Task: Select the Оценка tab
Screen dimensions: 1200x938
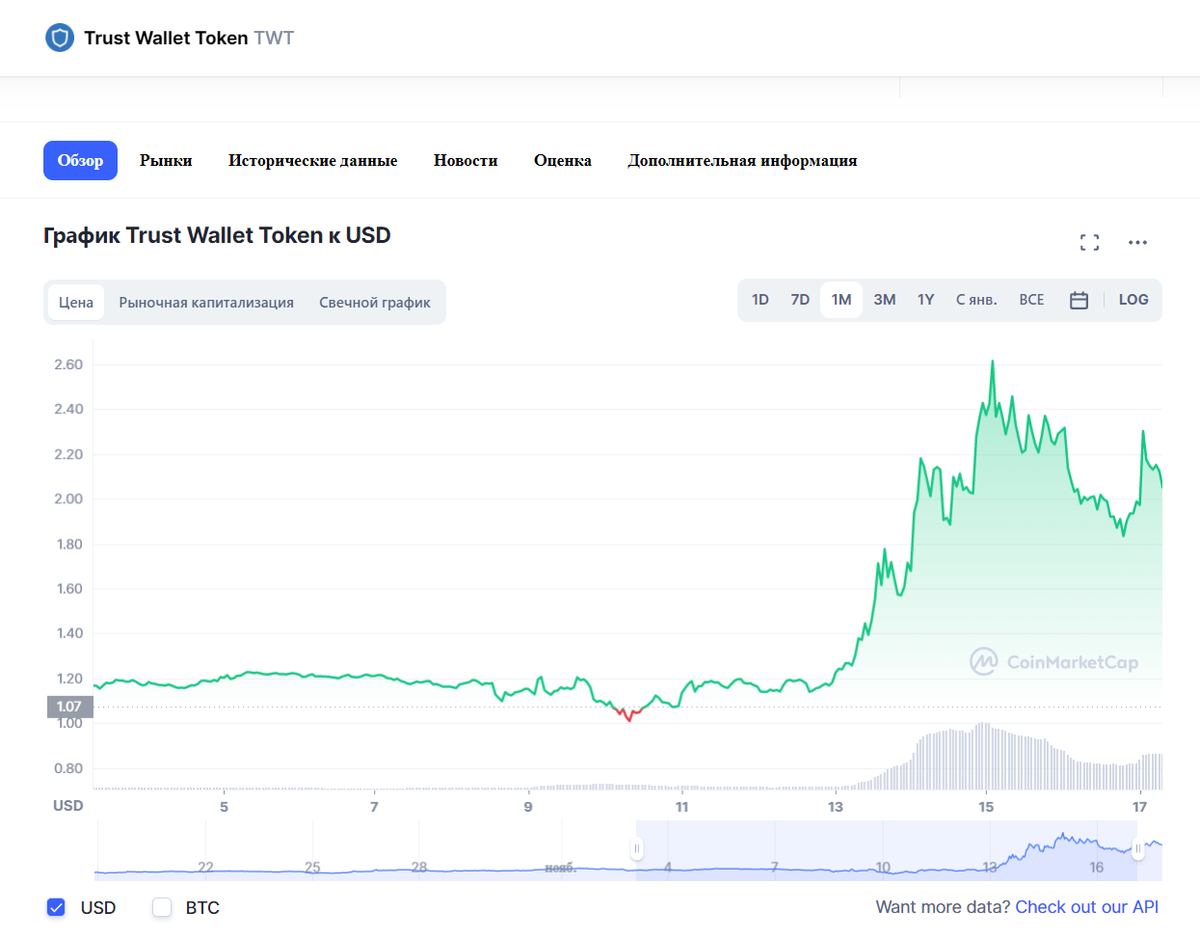Action: (563, 160)
